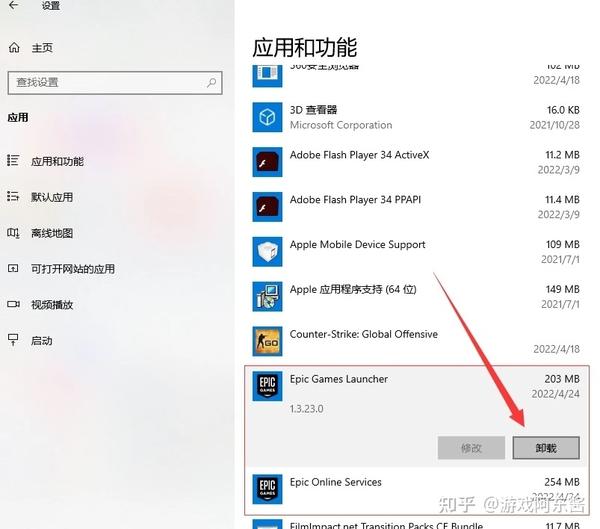Select 应用和功能 in sidebar
Image resolution: width=600 pixels, height=529 pixels.
[x=57, y=162]
